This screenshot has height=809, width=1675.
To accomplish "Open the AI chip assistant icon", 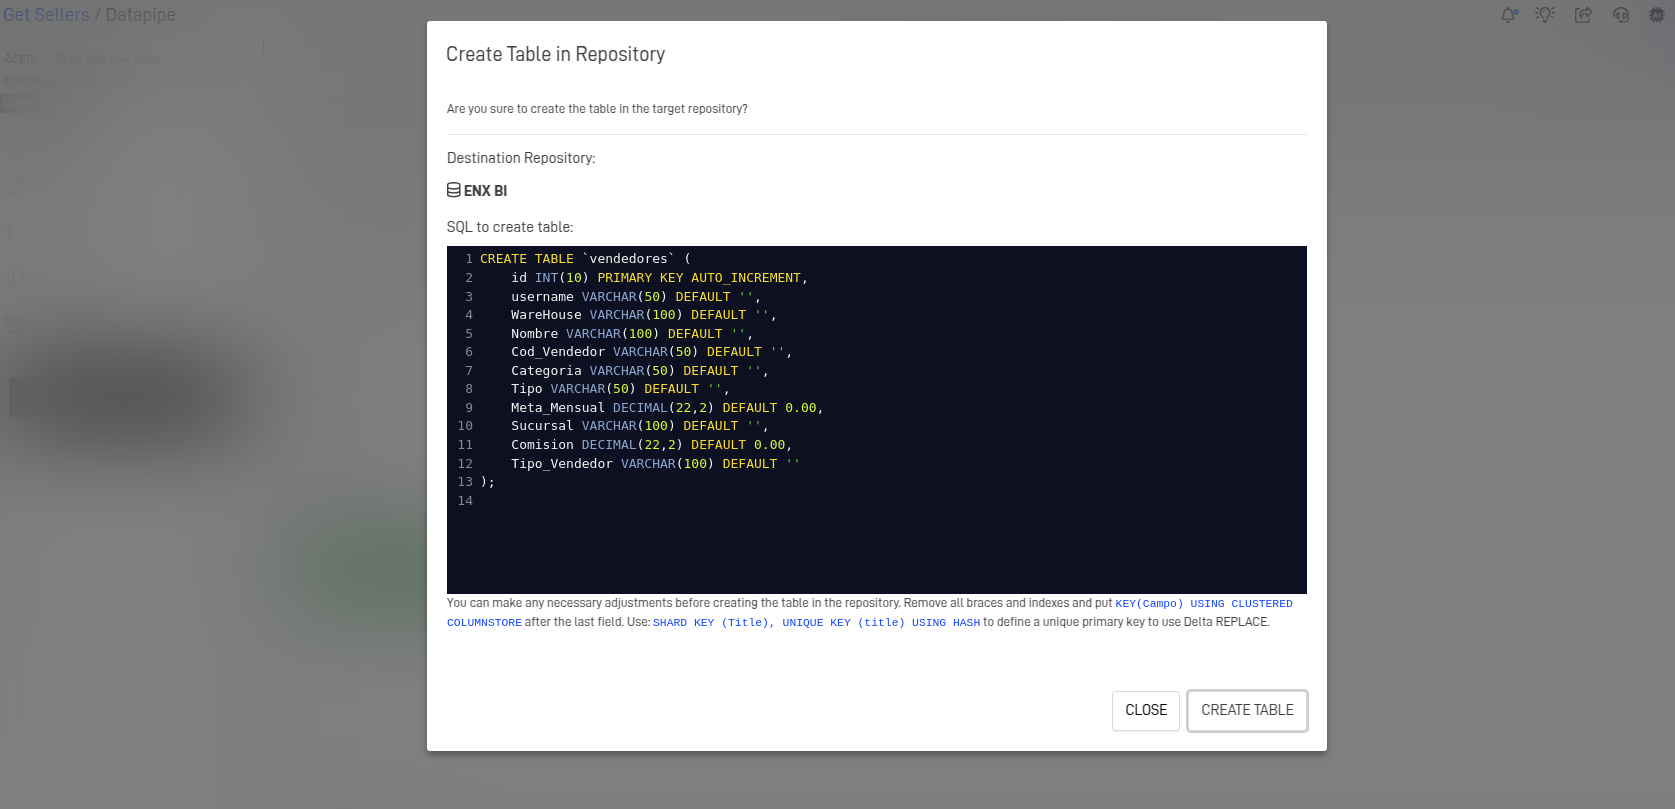I will tap(1657, 15).
